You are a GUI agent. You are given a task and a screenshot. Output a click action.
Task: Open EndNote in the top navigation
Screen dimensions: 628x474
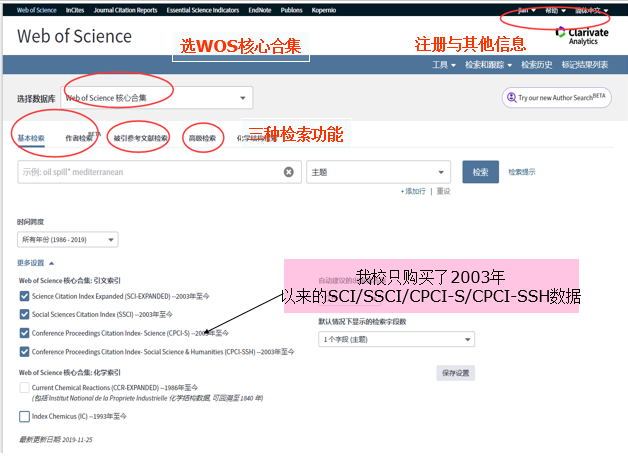point(260,10)
